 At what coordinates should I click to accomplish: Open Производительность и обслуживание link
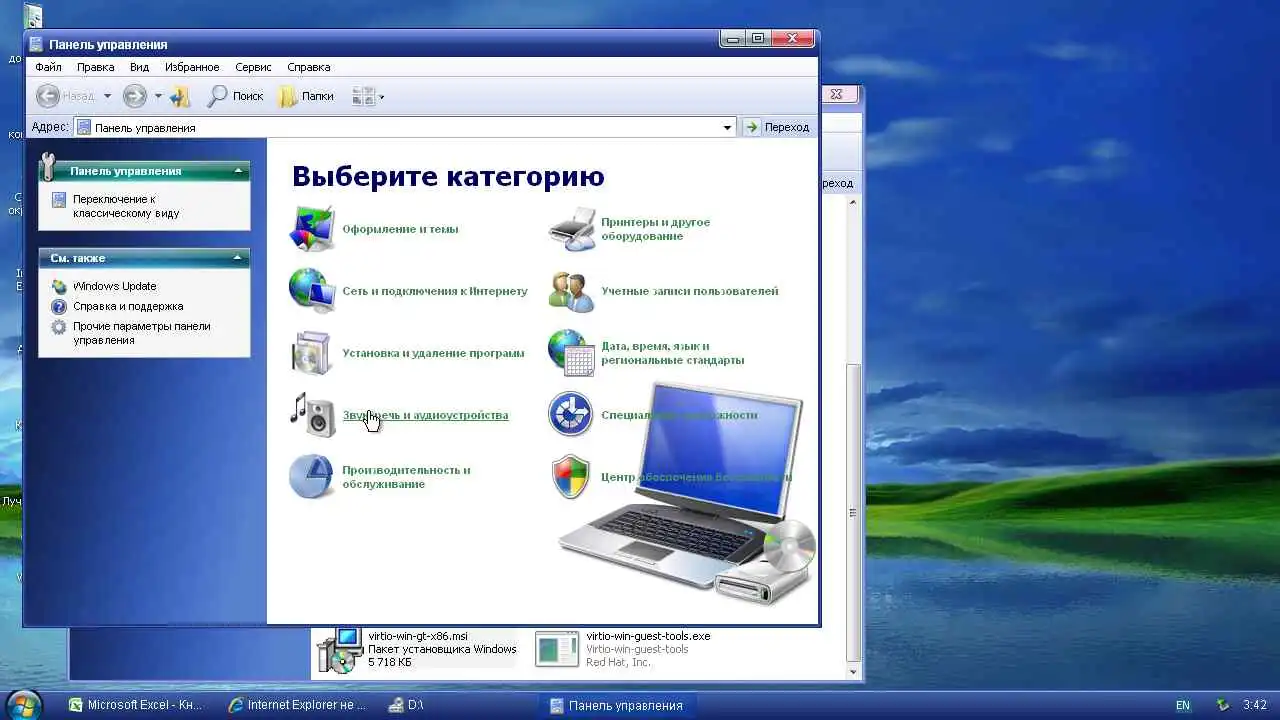406,477
